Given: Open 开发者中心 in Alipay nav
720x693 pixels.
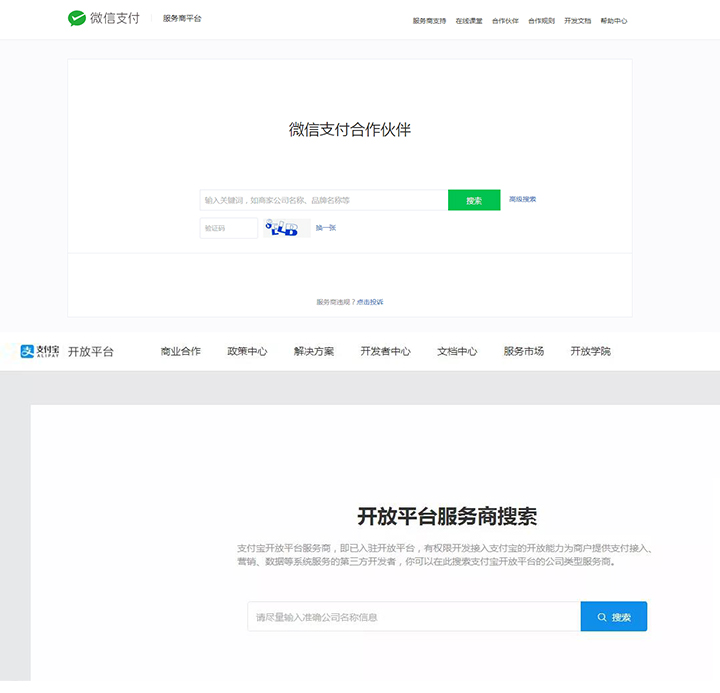Looking at the screenshot, I should [x=386, y=351].
